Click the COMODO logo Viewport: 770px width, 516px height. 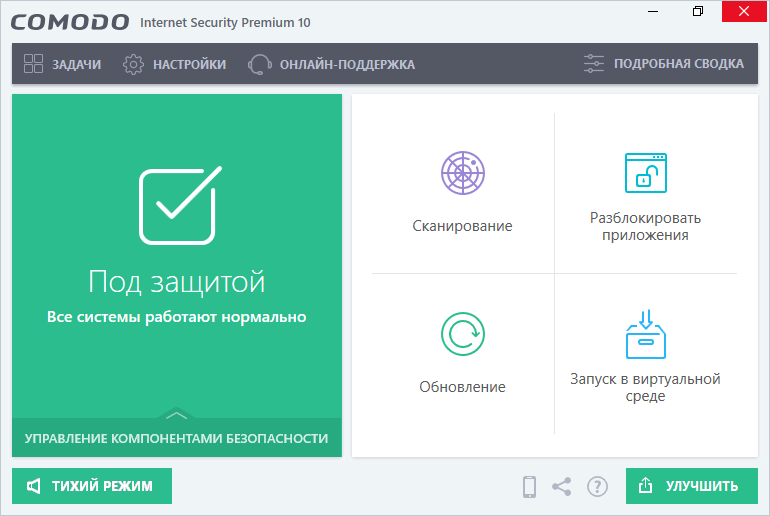coord(70,23)
